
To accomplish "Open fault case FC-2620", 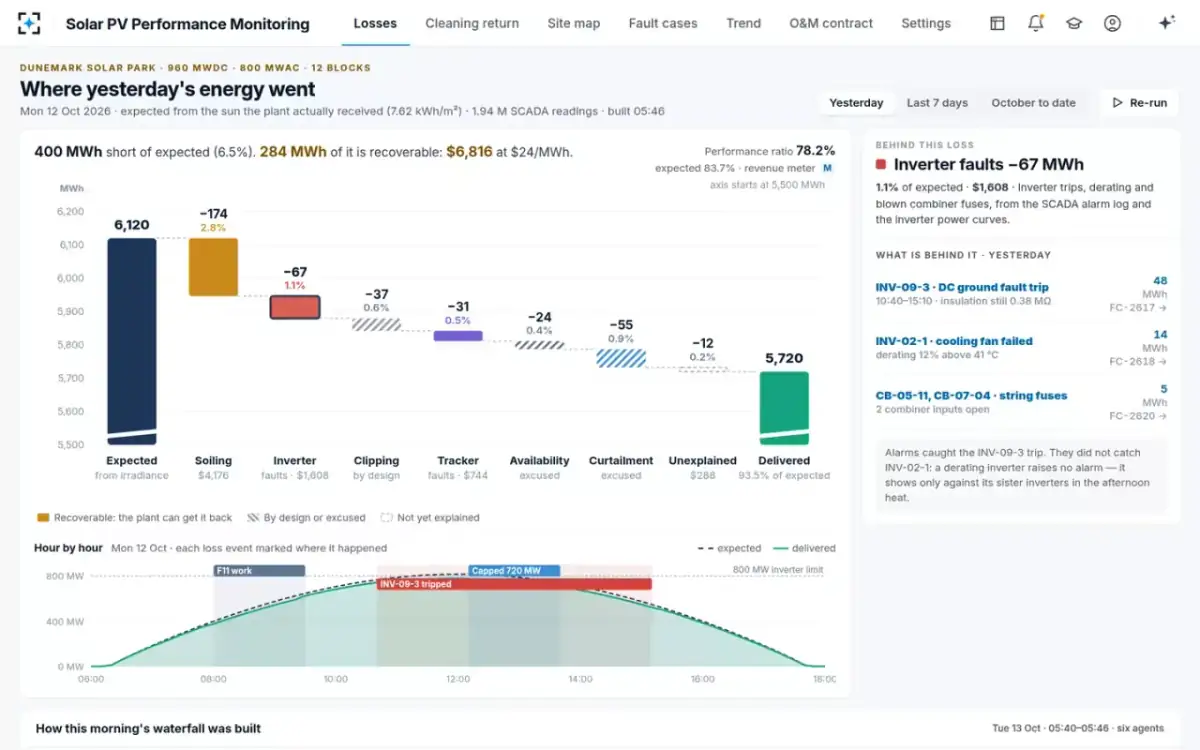I will coord(1138,416).
